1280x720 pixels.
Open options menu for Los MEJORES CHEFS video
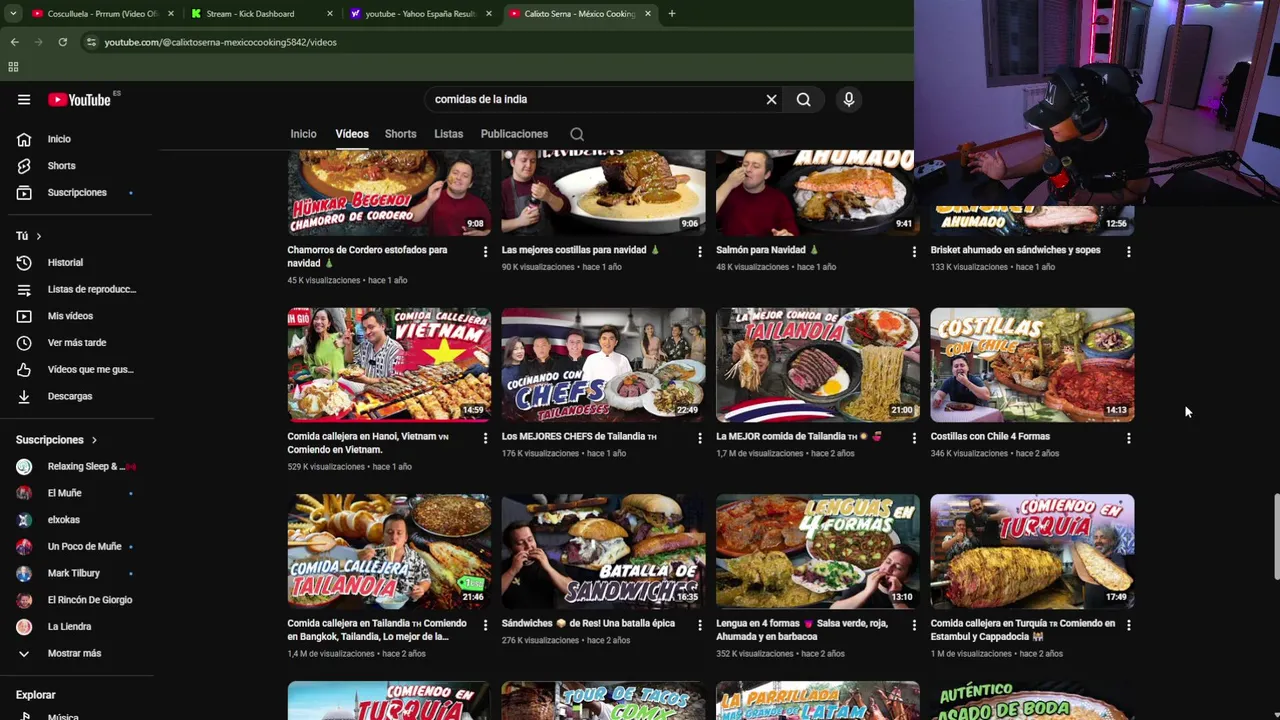(x=699, y=438)
